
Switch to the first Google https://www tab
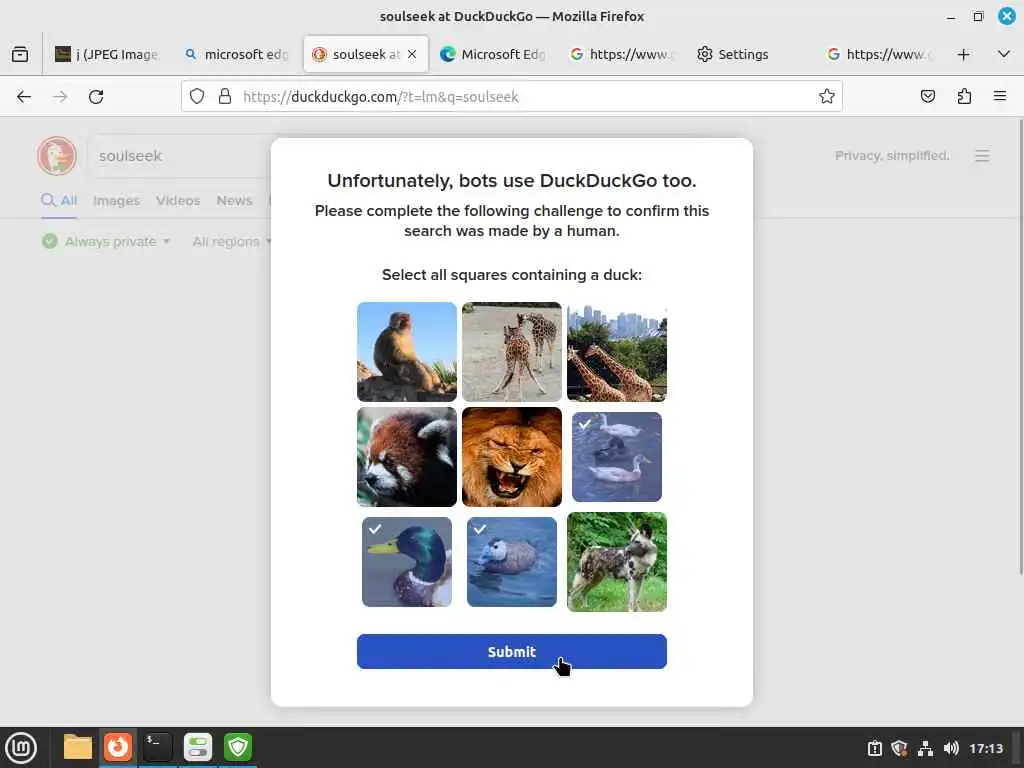coord(622,54)
